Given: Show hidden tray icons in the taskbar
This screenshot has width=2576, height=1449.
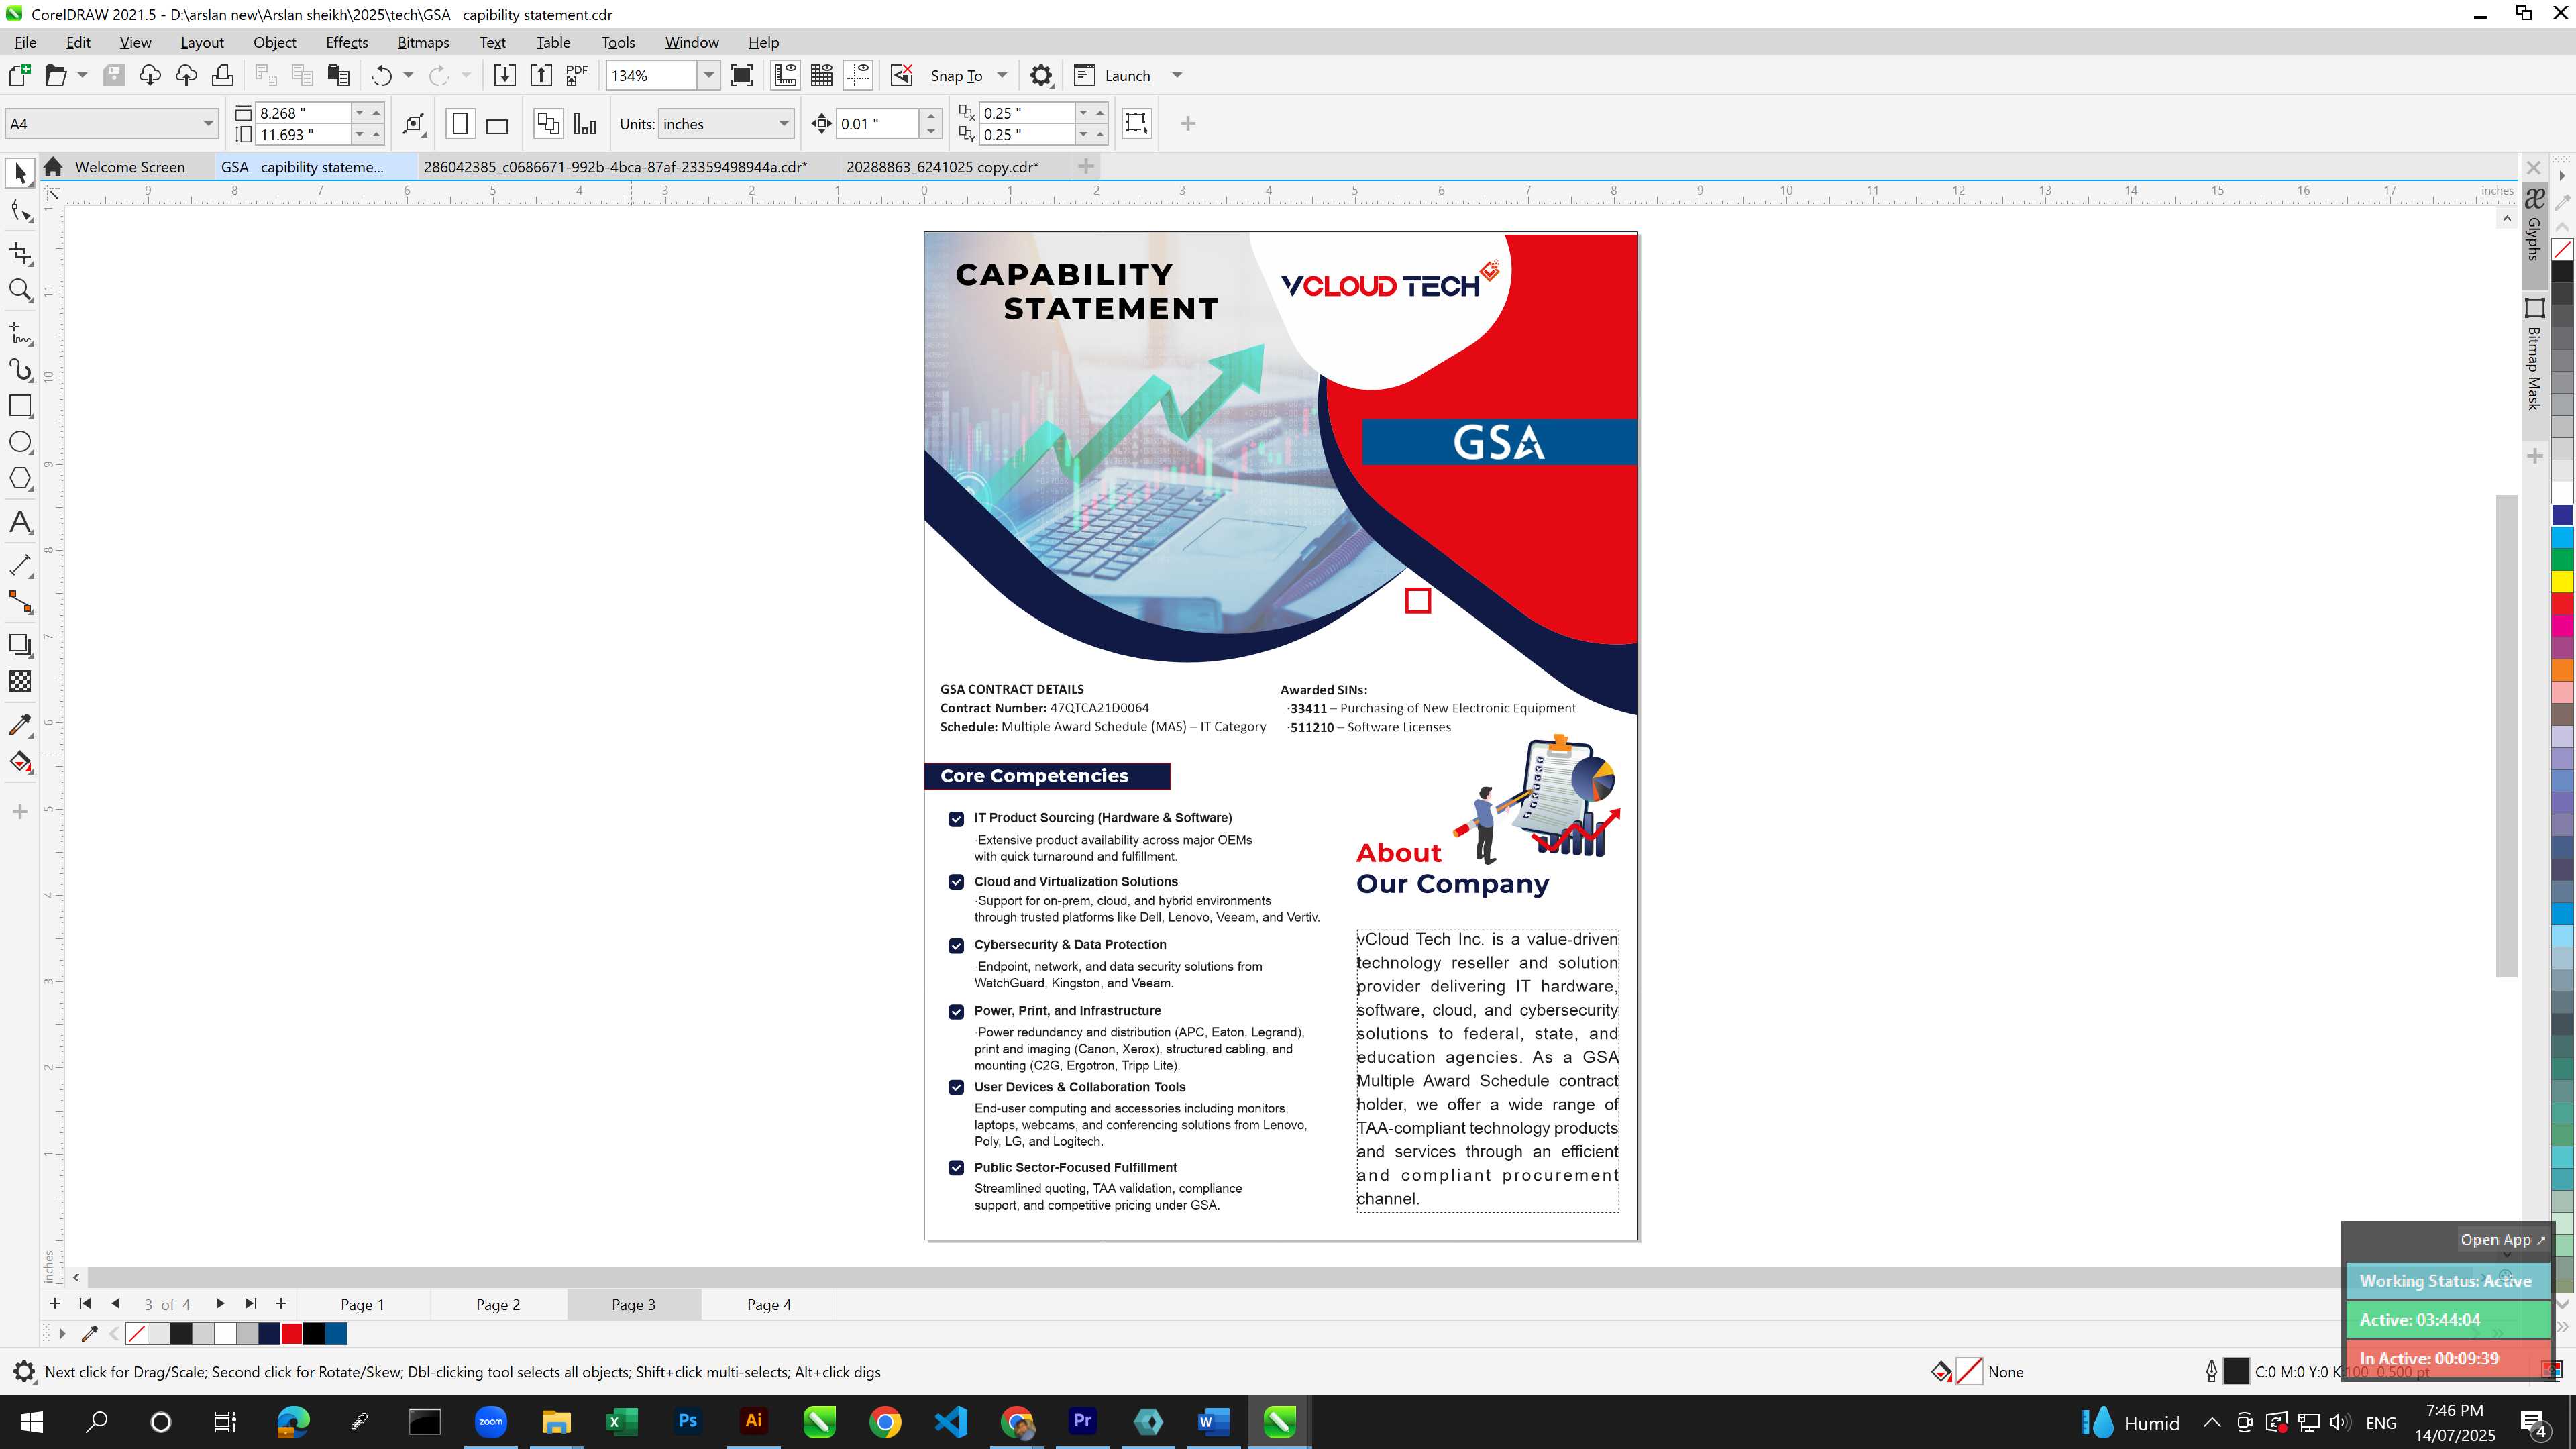Looking at the screenshot, I should (2212, 1422).
